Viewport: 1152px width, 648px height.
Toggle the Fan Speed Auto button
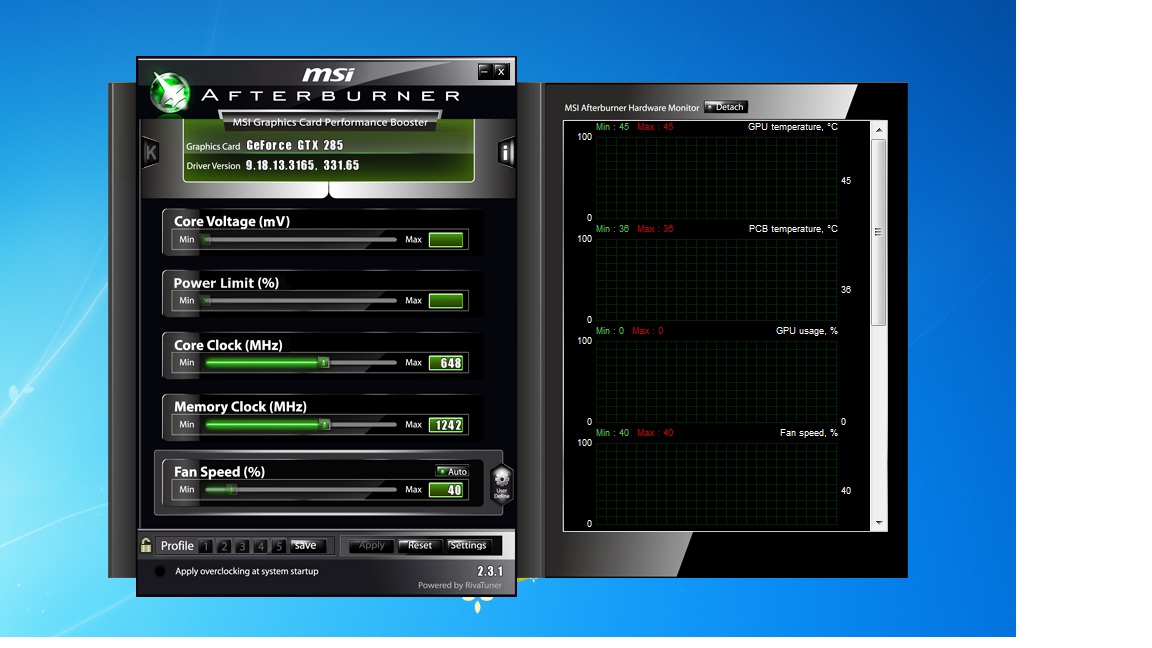[x=453, y=471]
